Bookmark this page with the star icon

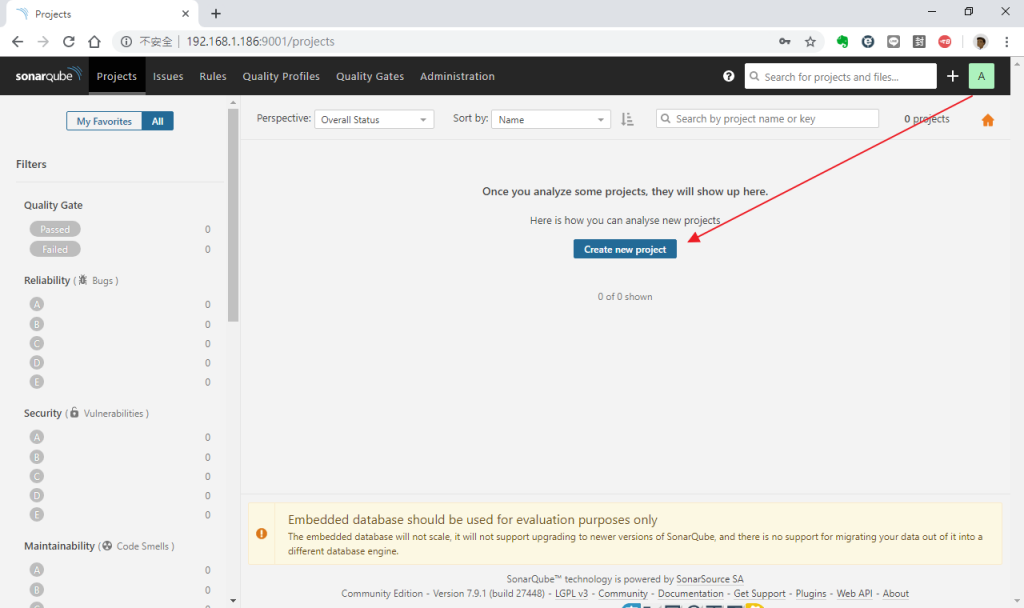(x=810, y=42)
